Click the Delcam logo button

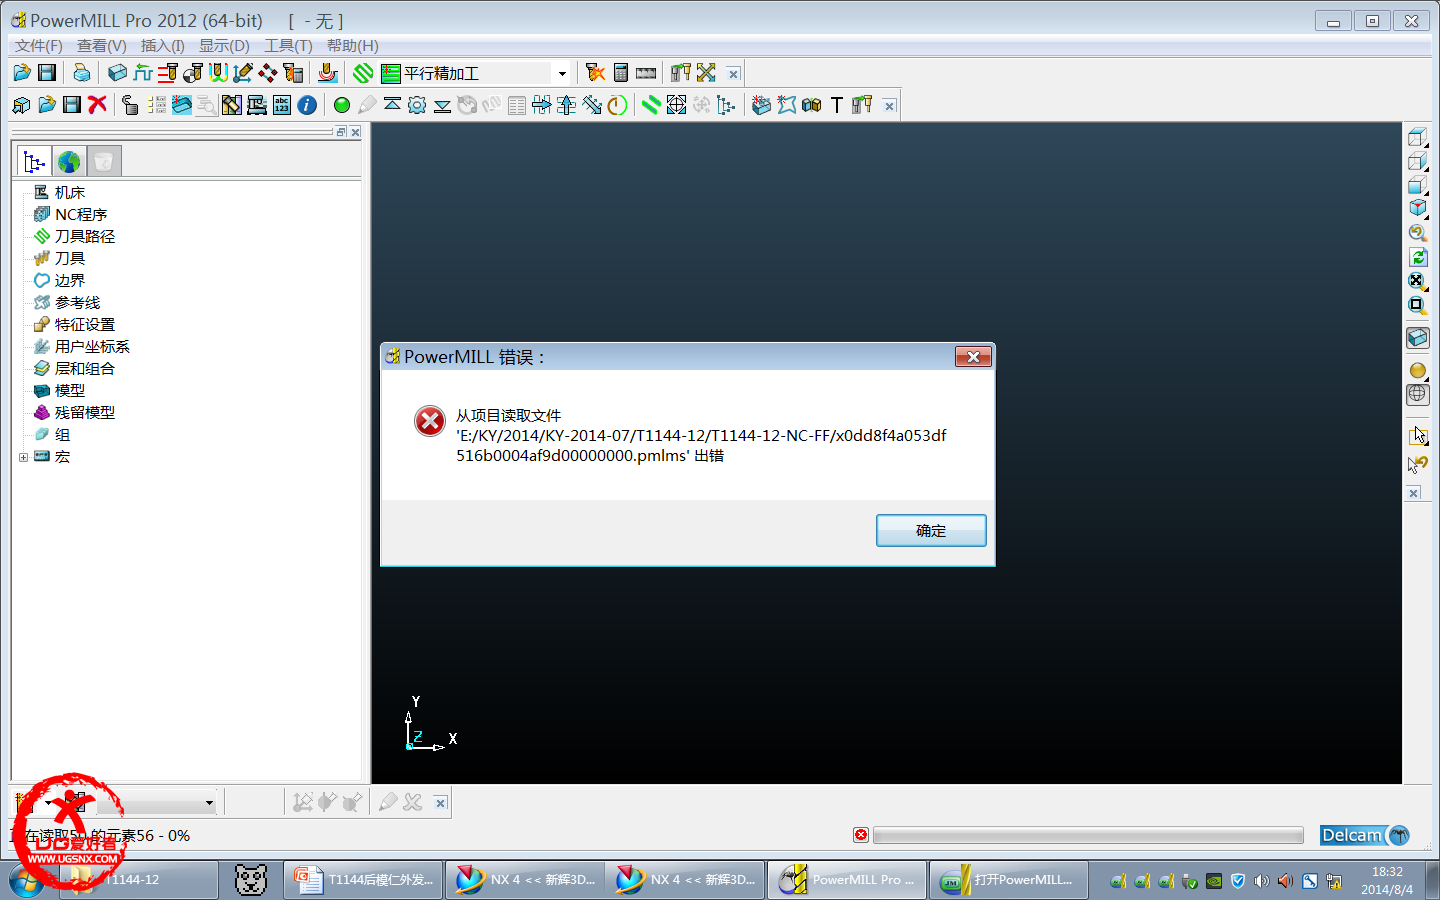tap(1365, 835)
